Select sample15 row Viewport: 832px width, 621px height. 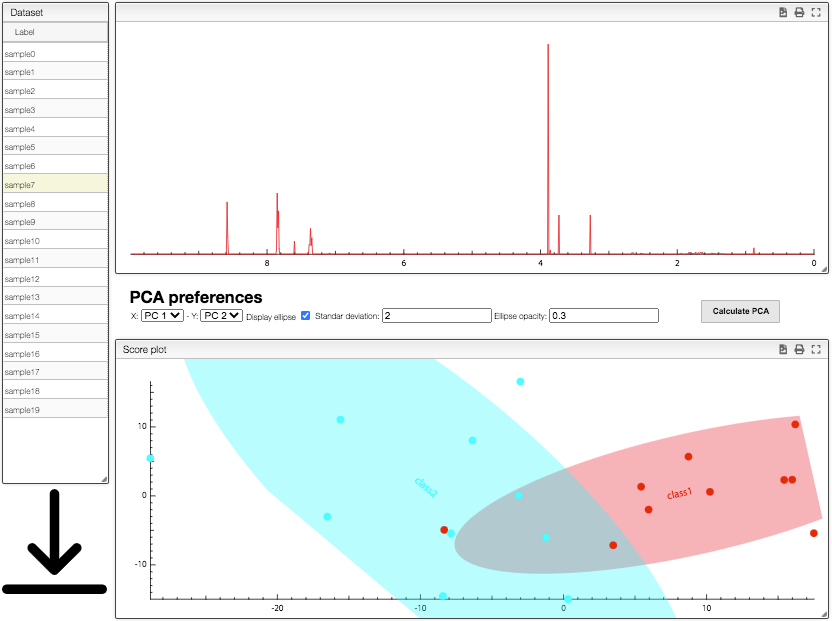55,334
